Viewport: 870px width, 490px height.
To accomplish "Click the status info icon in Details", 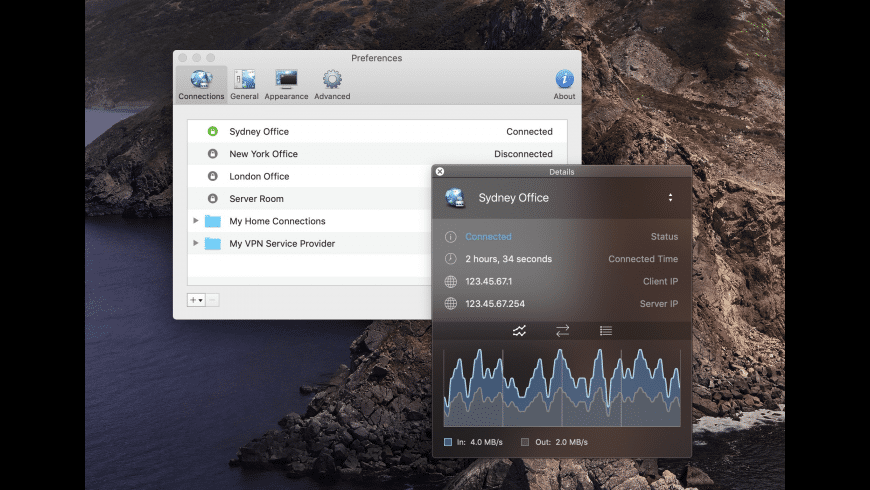I will (451, 237).
